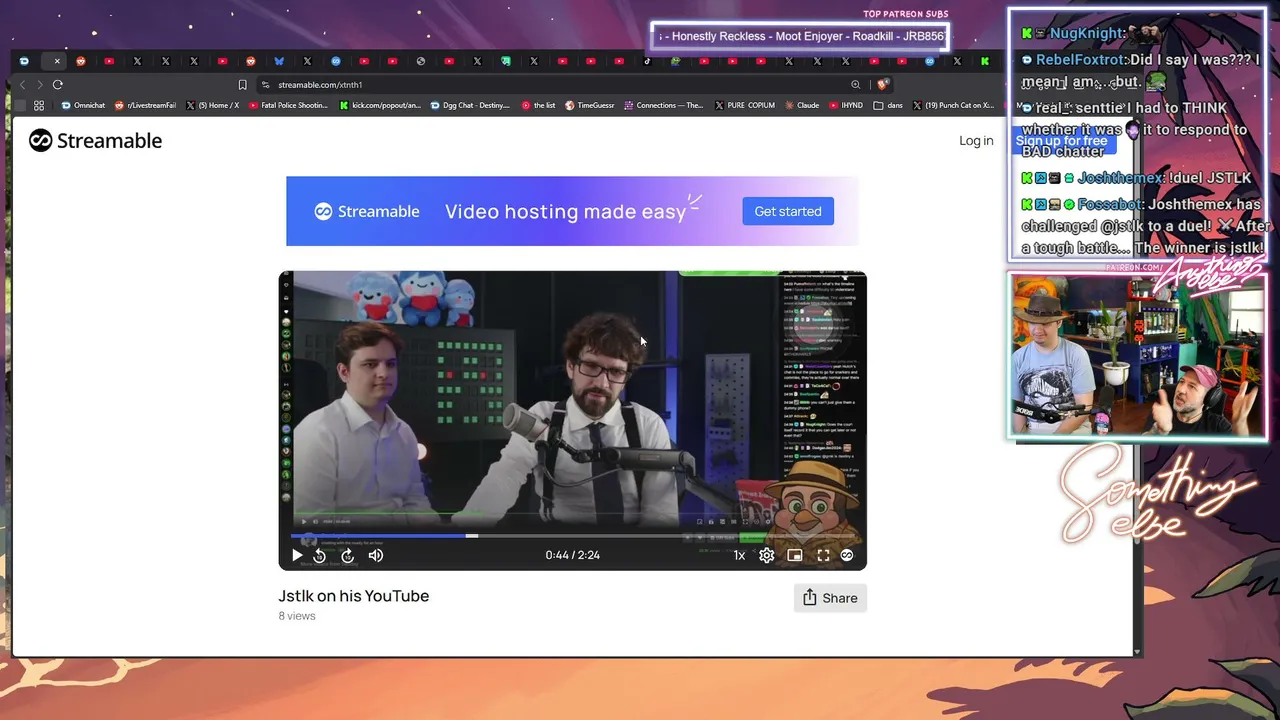Screen dimensions: 1280x720
Task: Switch to the green Kick tab
Action: (985, 61)
